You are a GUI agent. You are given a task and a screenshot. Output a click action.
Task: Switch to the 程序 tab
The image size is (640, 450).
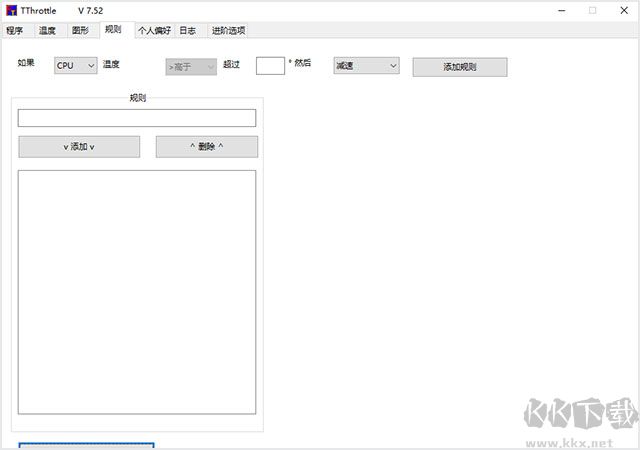14,31
